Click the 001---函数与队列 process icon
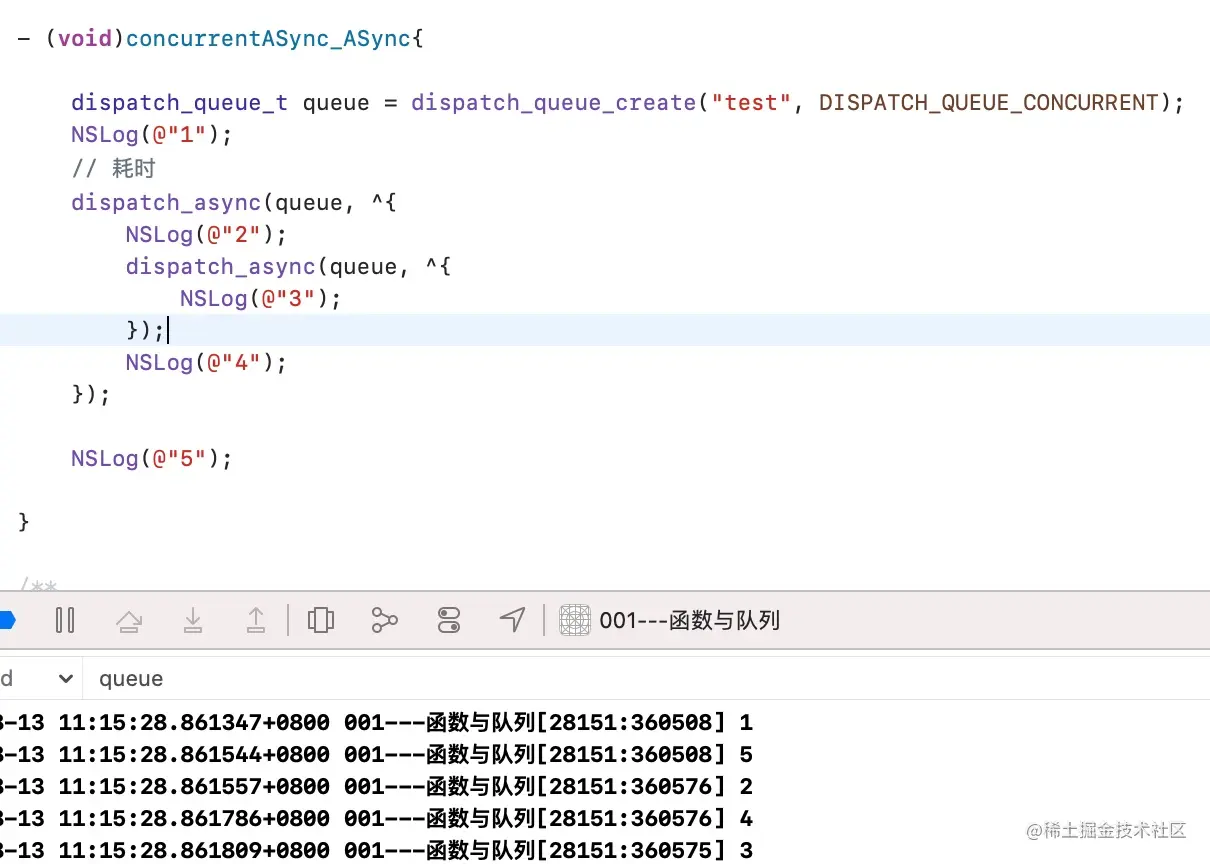Screen dimensions: 1210x864 pos(575,620)
